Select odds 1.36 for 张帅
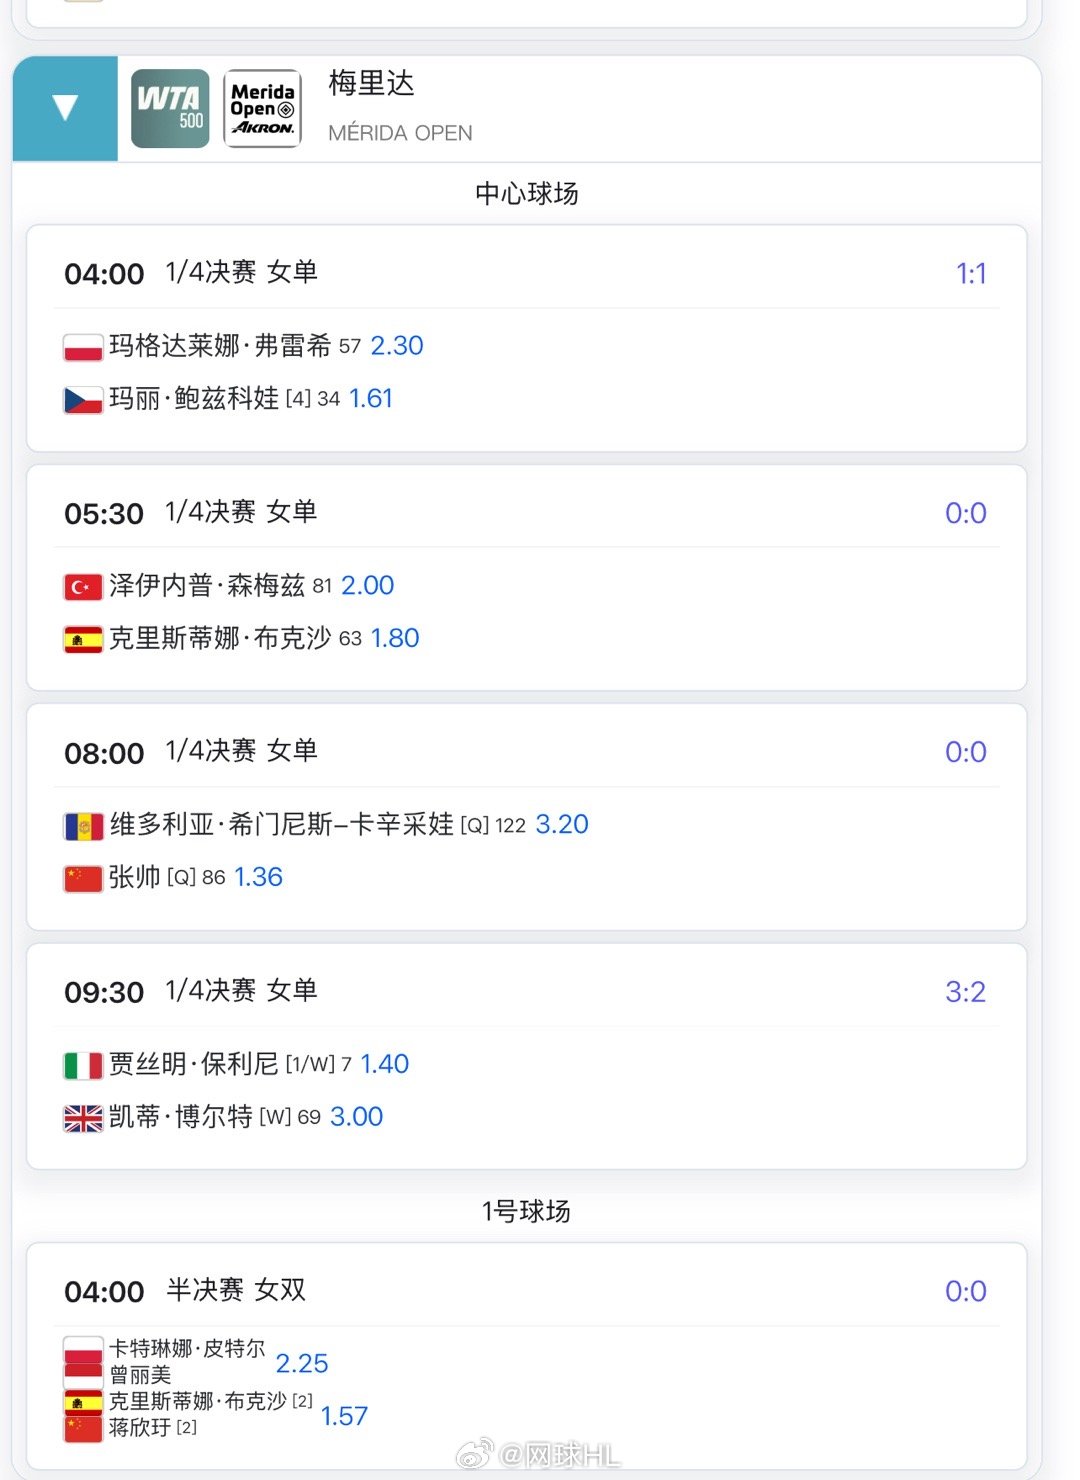Viewport: 1080px width, 1480px height. tap(258, 877)
